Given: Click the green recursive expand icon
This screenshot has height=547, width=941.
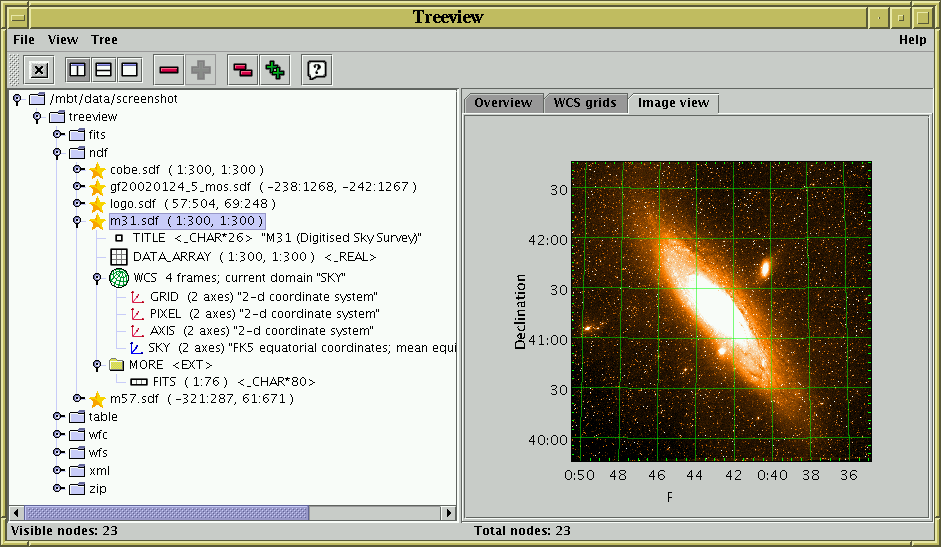Looking at the screenshot, I should coord(274,70).
